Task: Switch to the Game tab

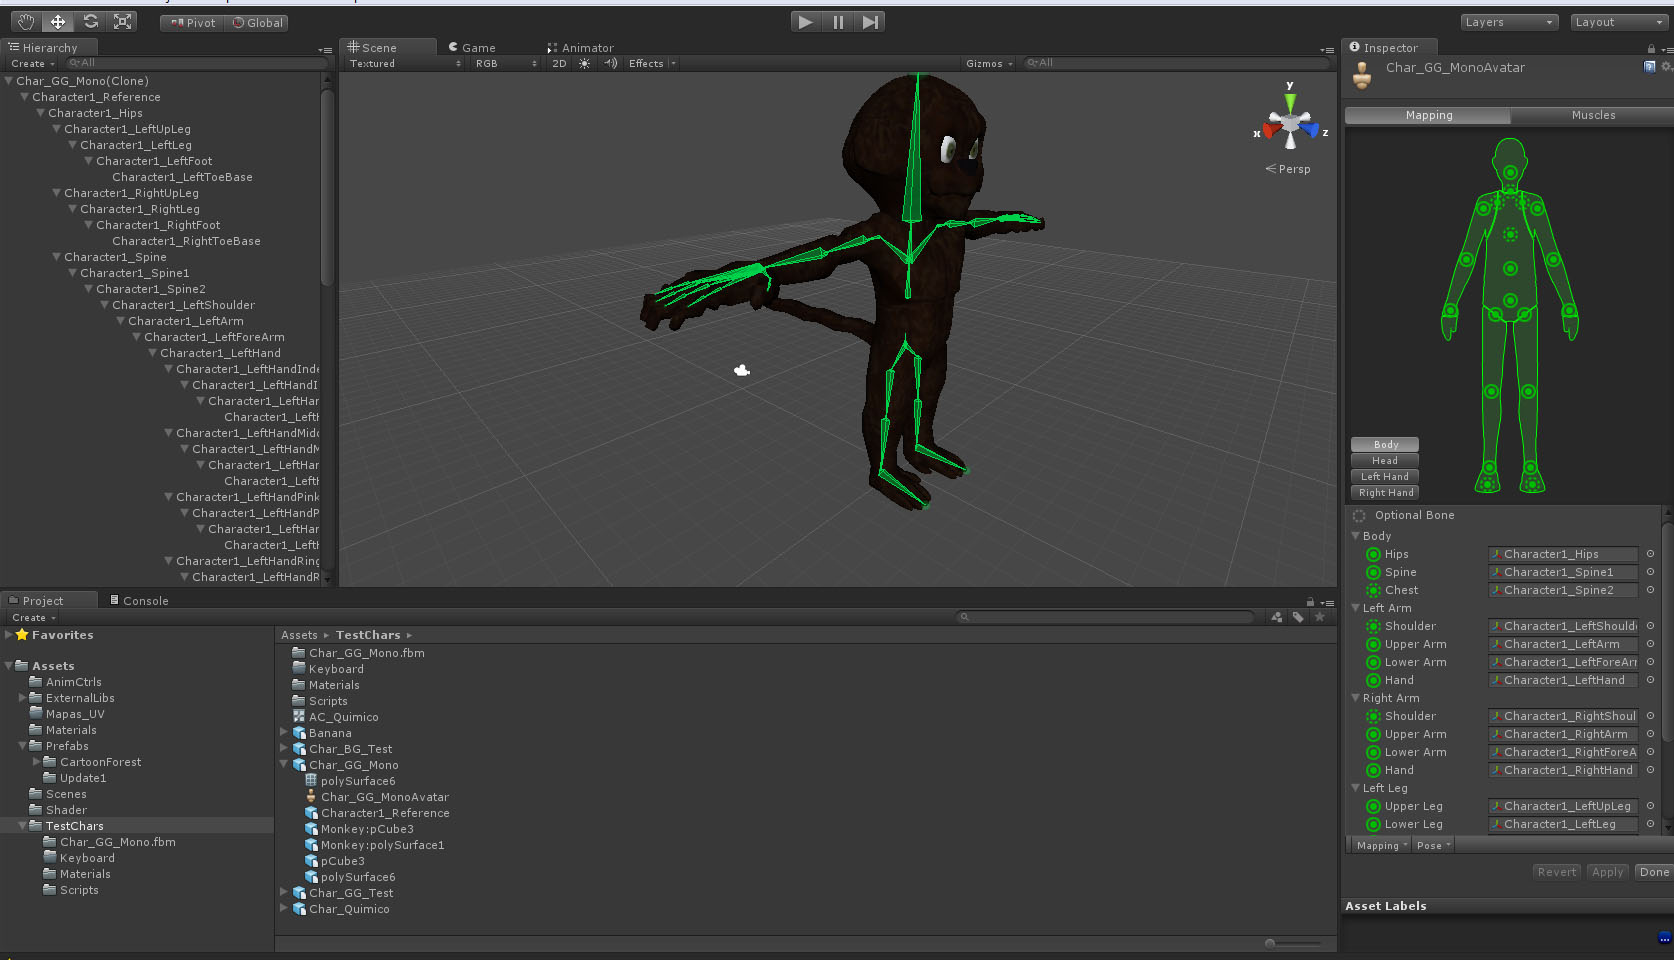Action: pos(472,48)
